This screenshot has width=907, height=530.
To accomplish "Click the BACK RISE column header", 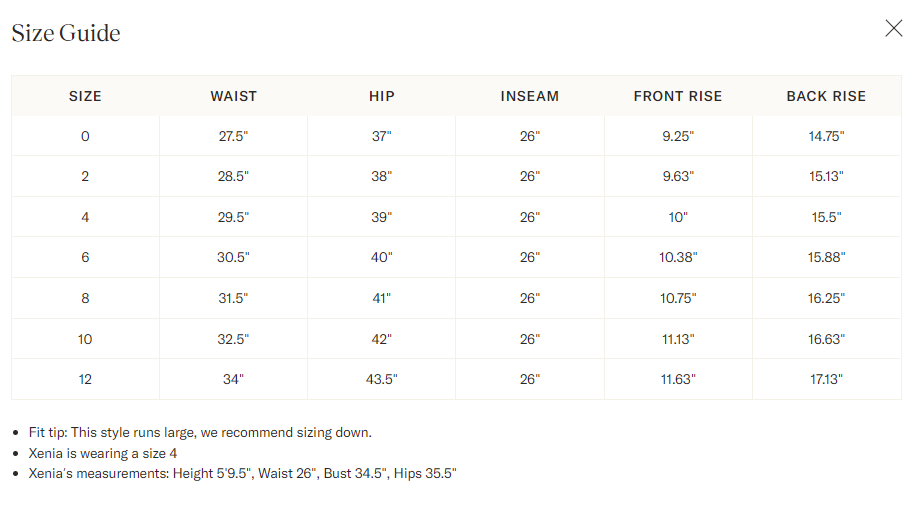I will point(826,96).
